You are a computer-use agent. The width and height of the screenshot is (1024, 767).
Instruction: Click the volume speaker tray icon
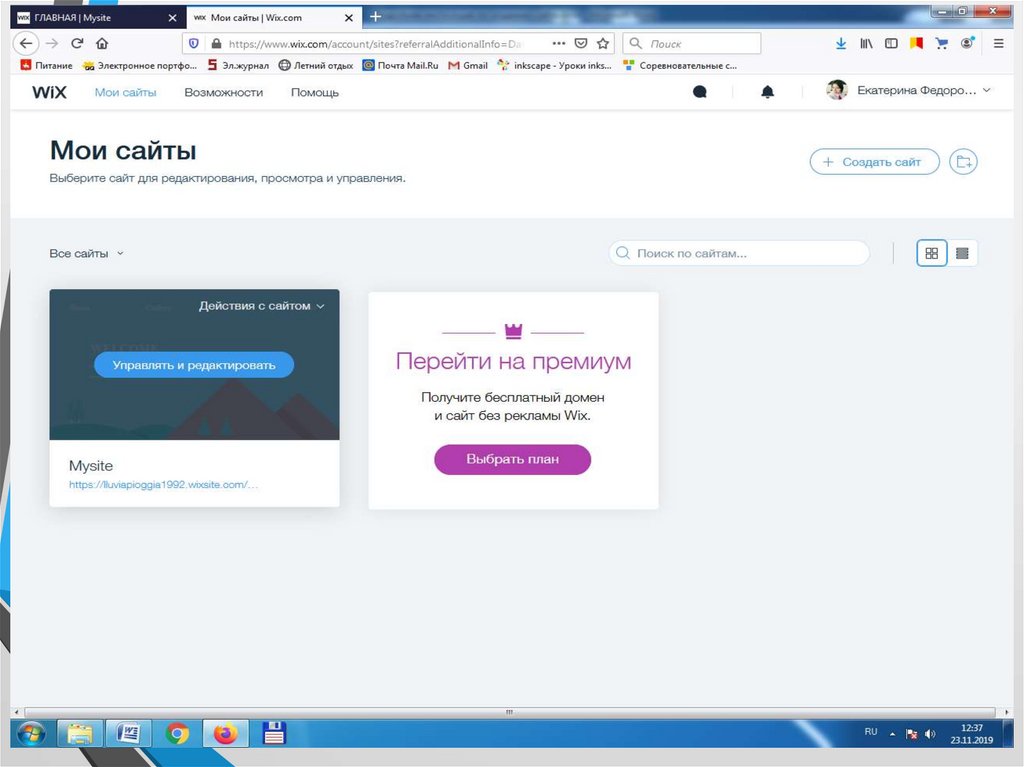pyautogui.click(x=930, y=734)
